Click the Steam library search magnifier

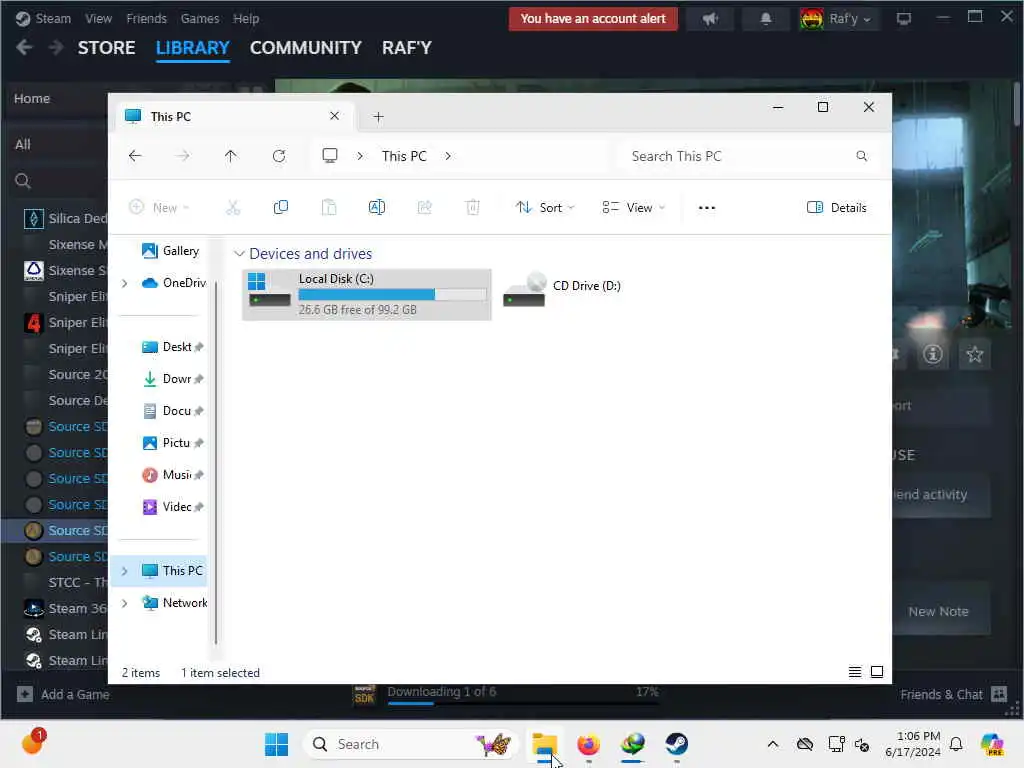click(x=23, y=181)
